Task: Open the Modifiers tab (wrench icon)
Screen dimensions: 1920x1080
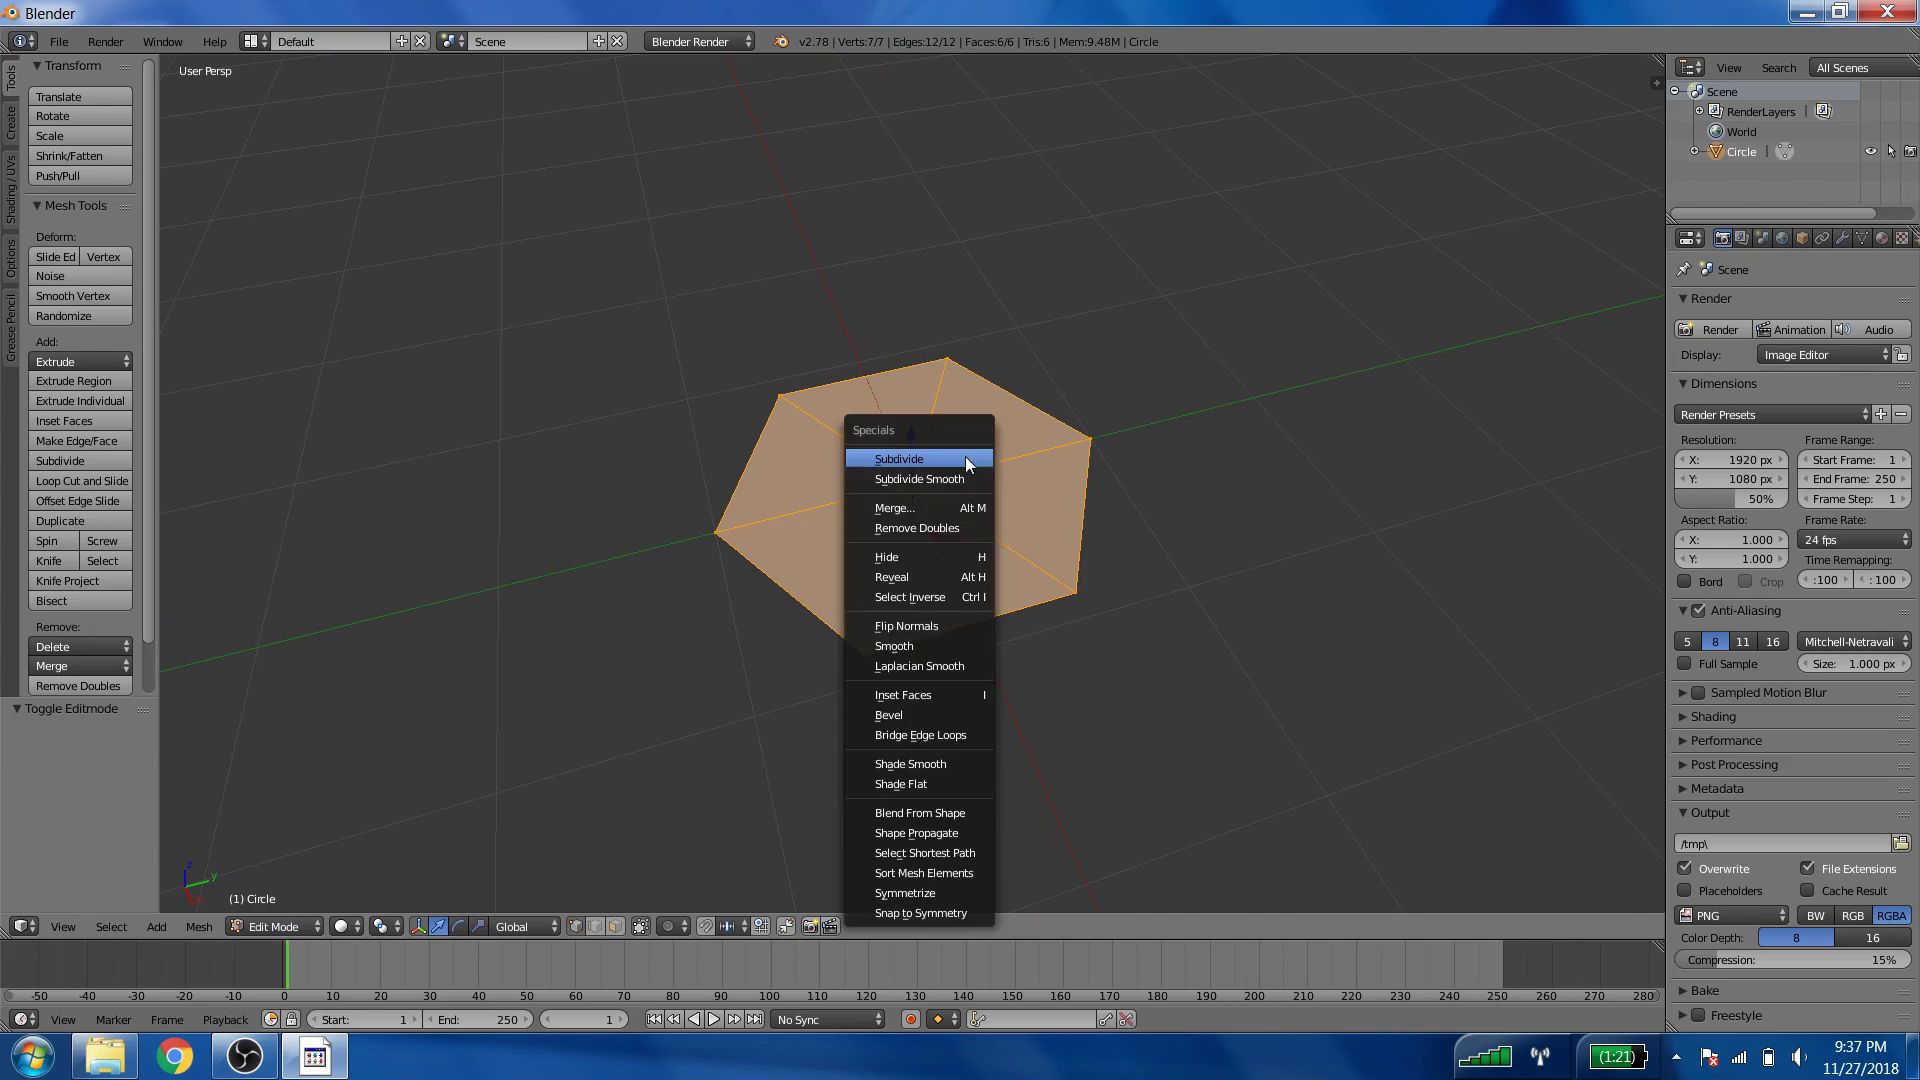Action: 1842,238
